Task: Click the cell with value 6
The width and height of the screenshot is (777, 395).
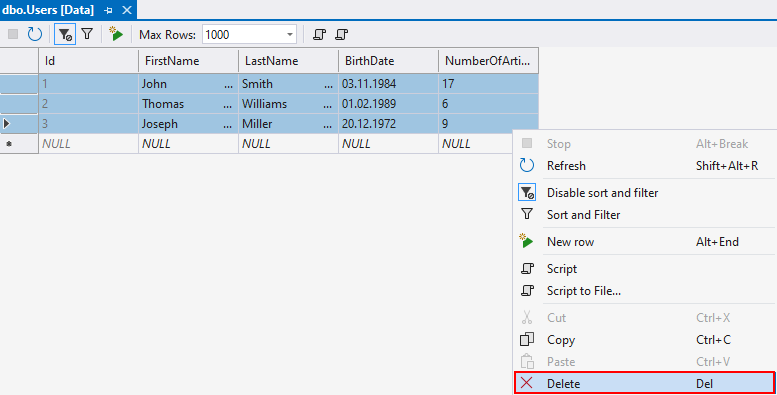Action: tap(489, 104)
